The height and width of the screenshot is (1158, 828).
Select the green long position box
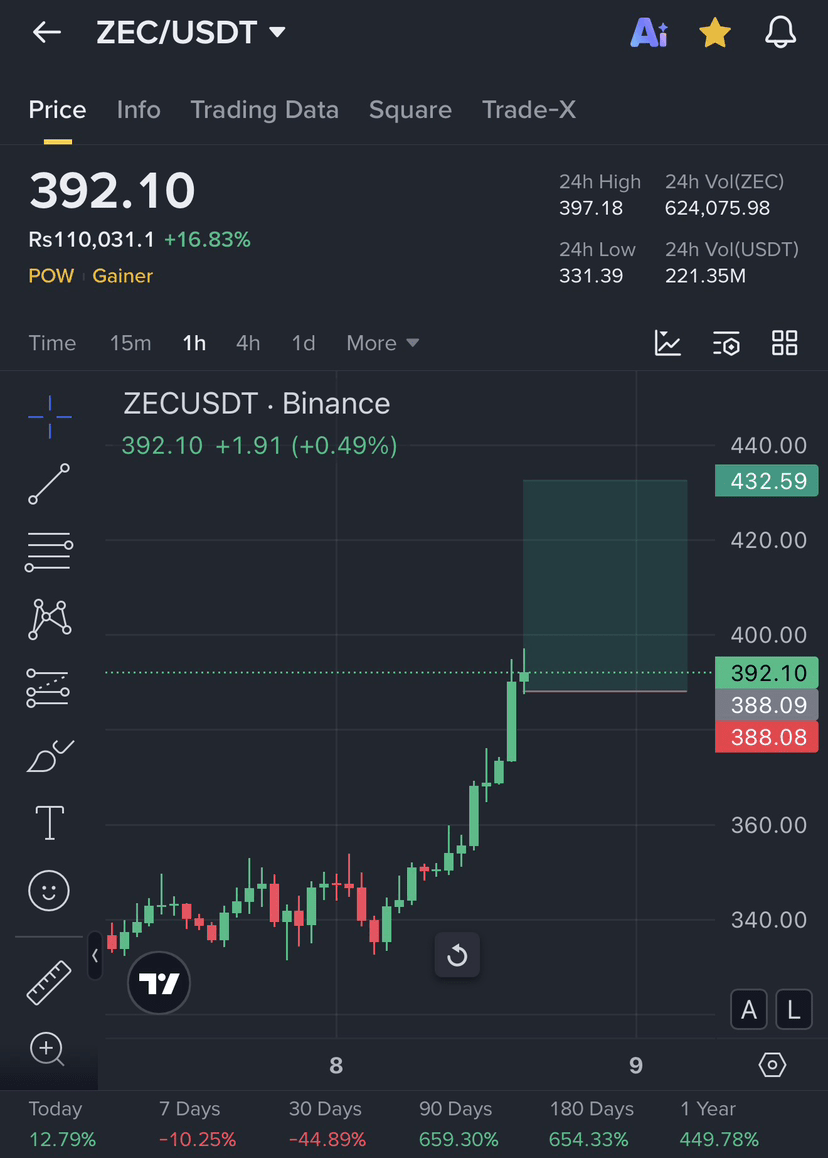coord(605,586)
